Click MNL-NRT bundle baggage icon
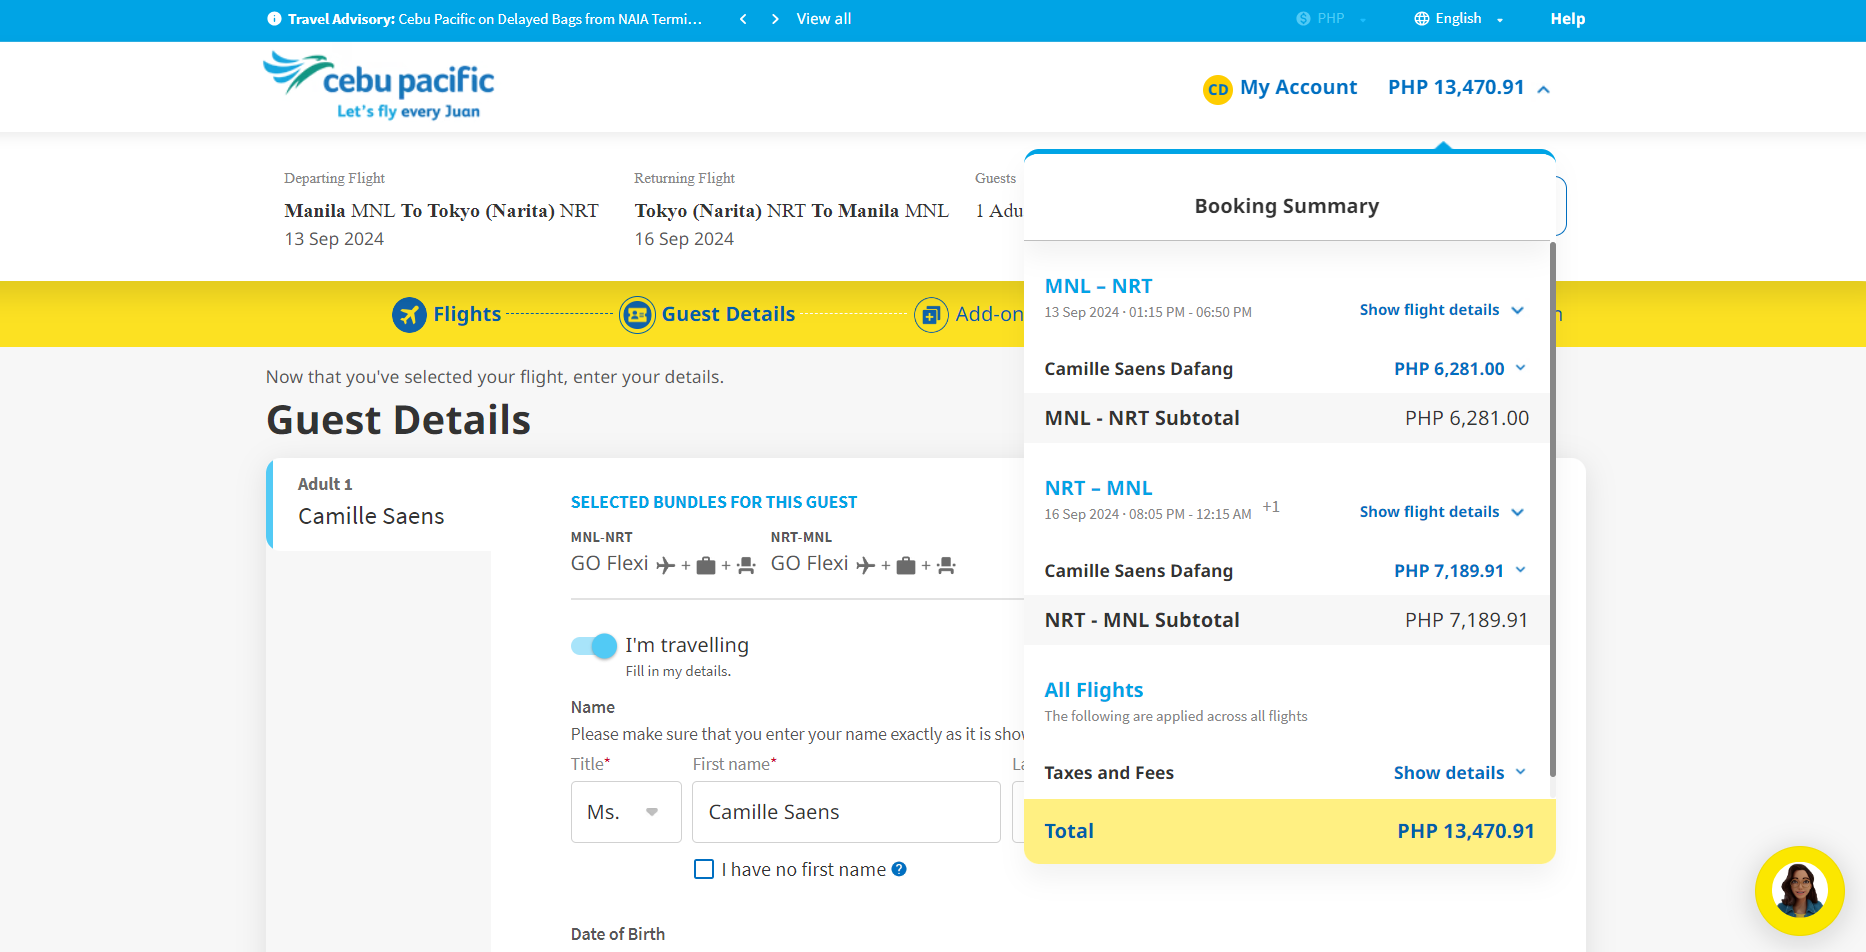 click(x=706, y=565)
